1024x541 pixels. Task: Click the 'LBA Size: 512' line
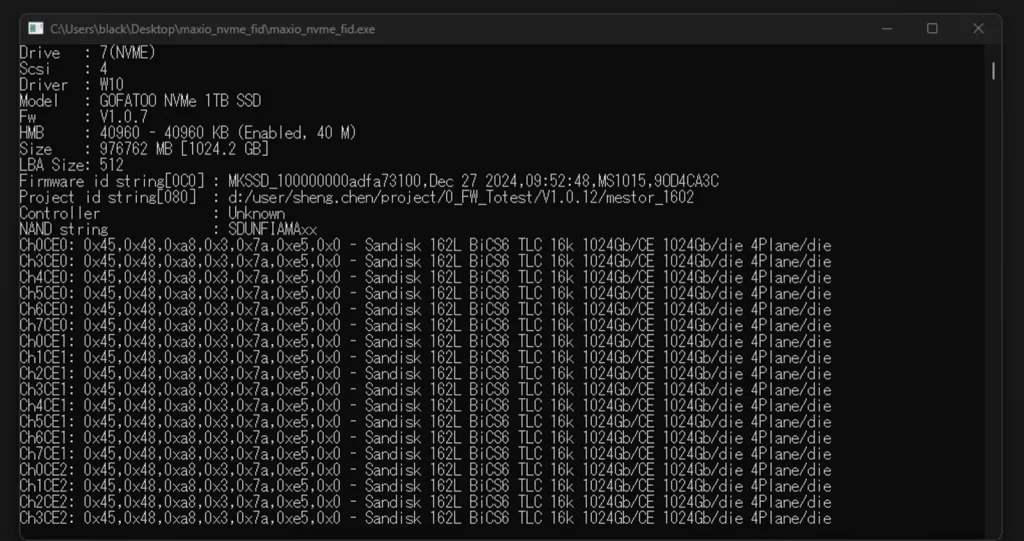71,165
